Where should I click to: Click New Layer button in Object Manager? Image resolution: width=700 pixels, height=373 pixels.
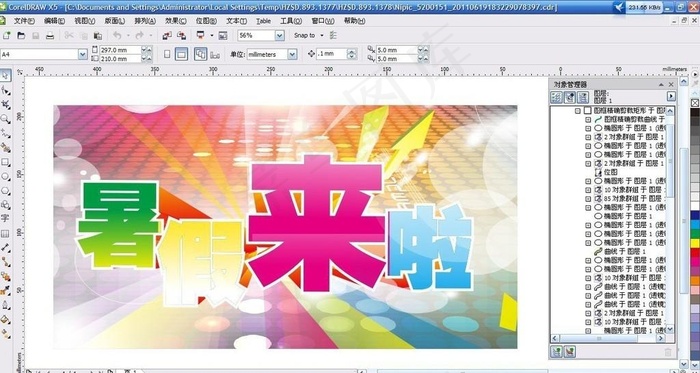pos(556,352)
